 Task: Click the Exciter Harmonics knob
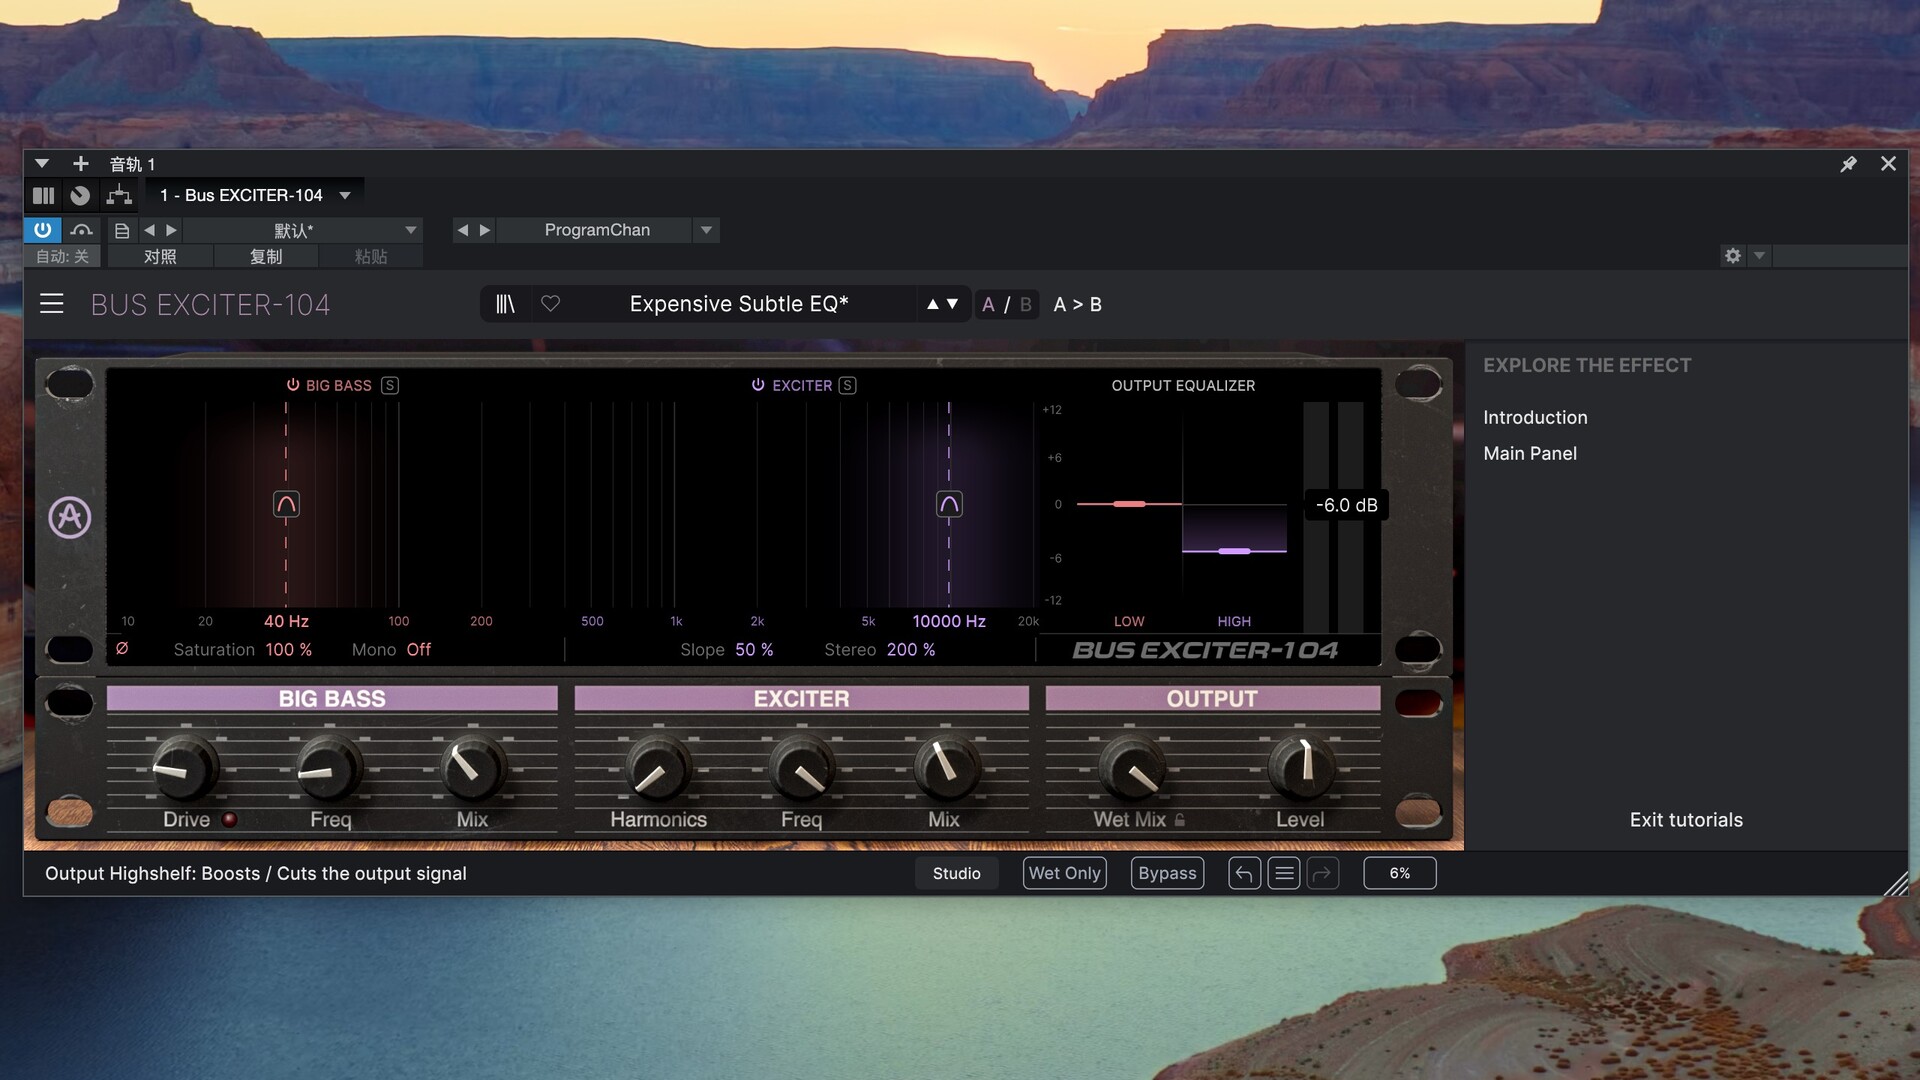(x=658, y=768)
